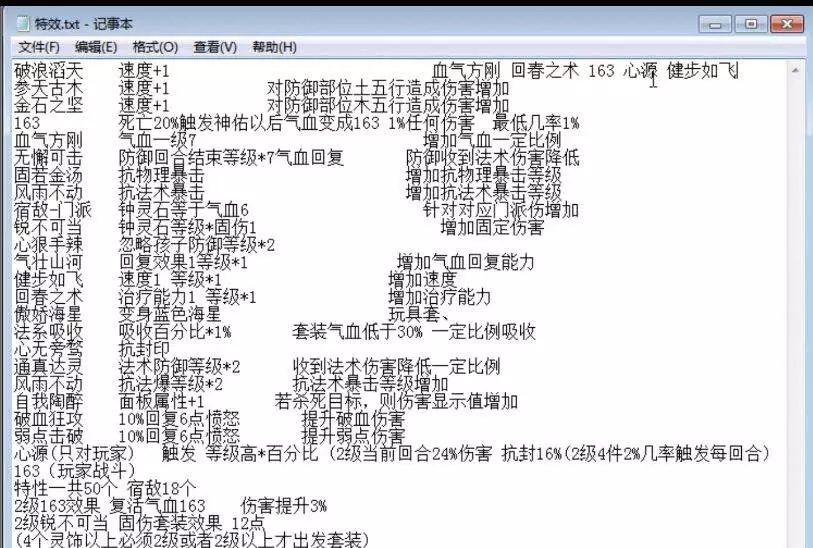The width and height of the screenshot is (813, 548).
Task: Click on the text 提升破血伤害
Action: [x=353, y=419]
